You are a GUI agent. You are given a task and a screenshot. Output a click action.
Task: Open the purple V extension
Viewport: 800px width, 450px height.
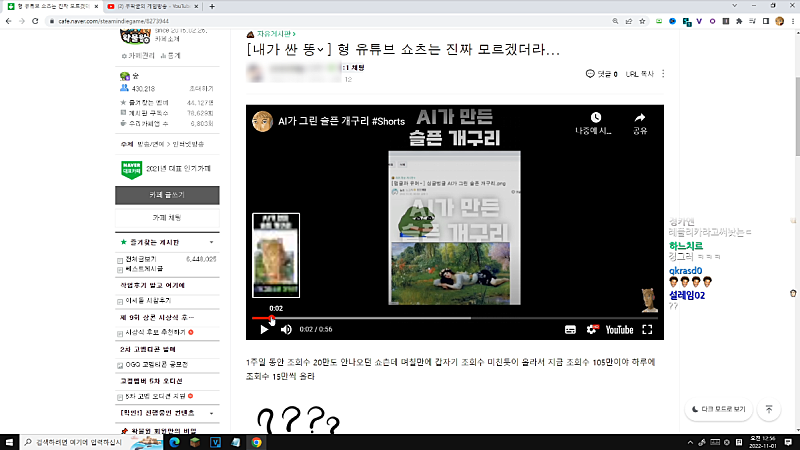(x=699, y=21)
